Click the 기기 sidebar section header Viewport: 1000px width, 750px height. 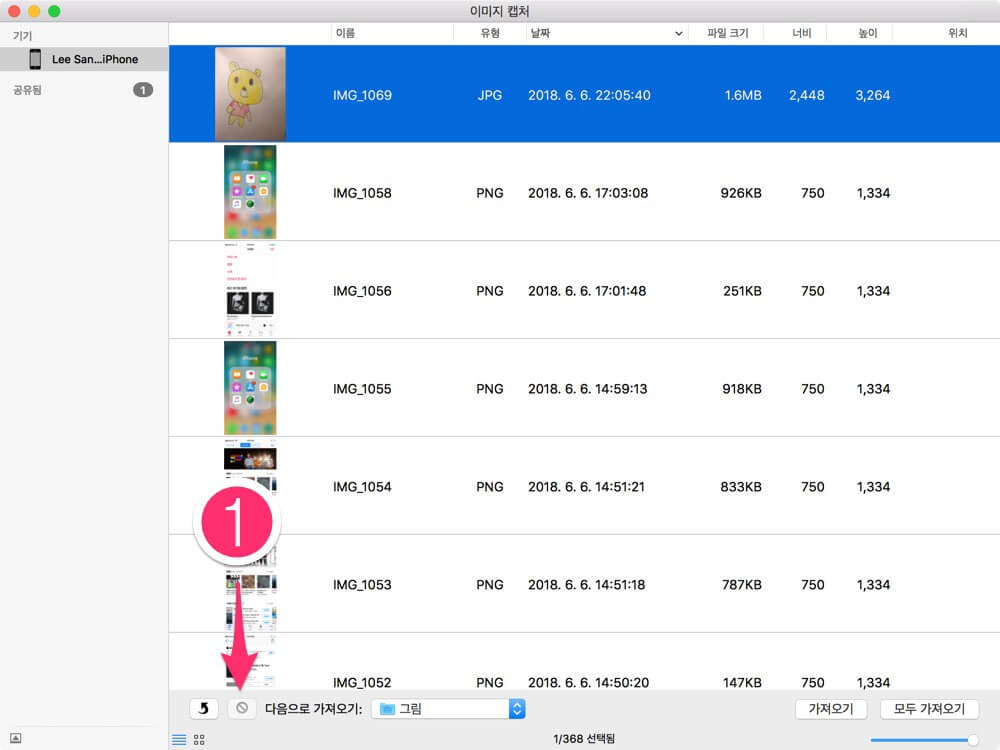[x=22, y=36]
